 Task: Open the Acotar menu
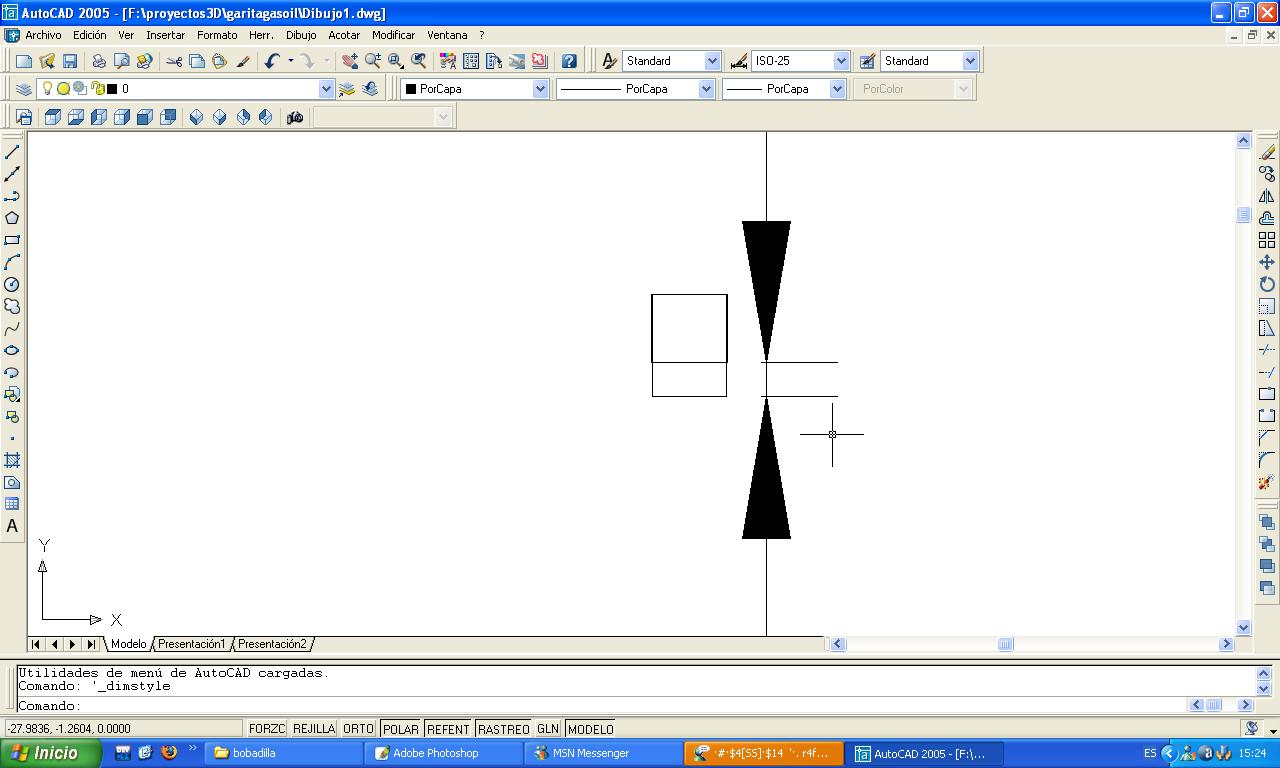pos(344,35)
